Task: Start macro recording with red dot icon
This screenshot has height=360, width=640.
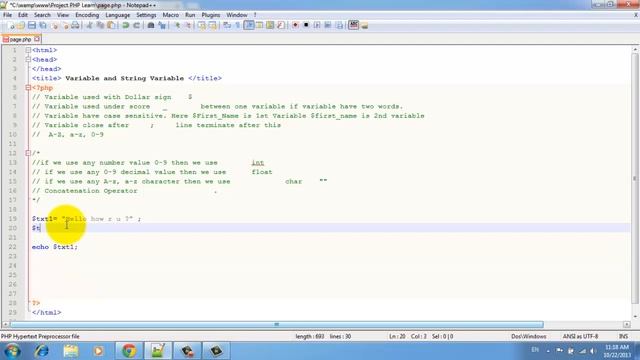Action: (x=295, y=25)
